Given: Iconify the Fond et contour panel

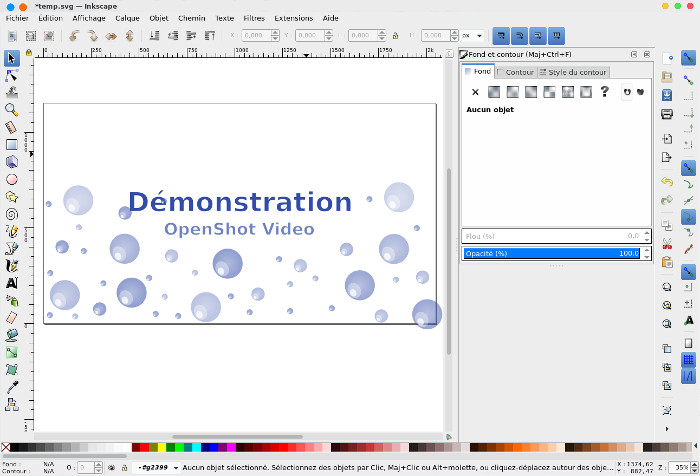Looking at the screenshot, I should click(x=634, y=54).
